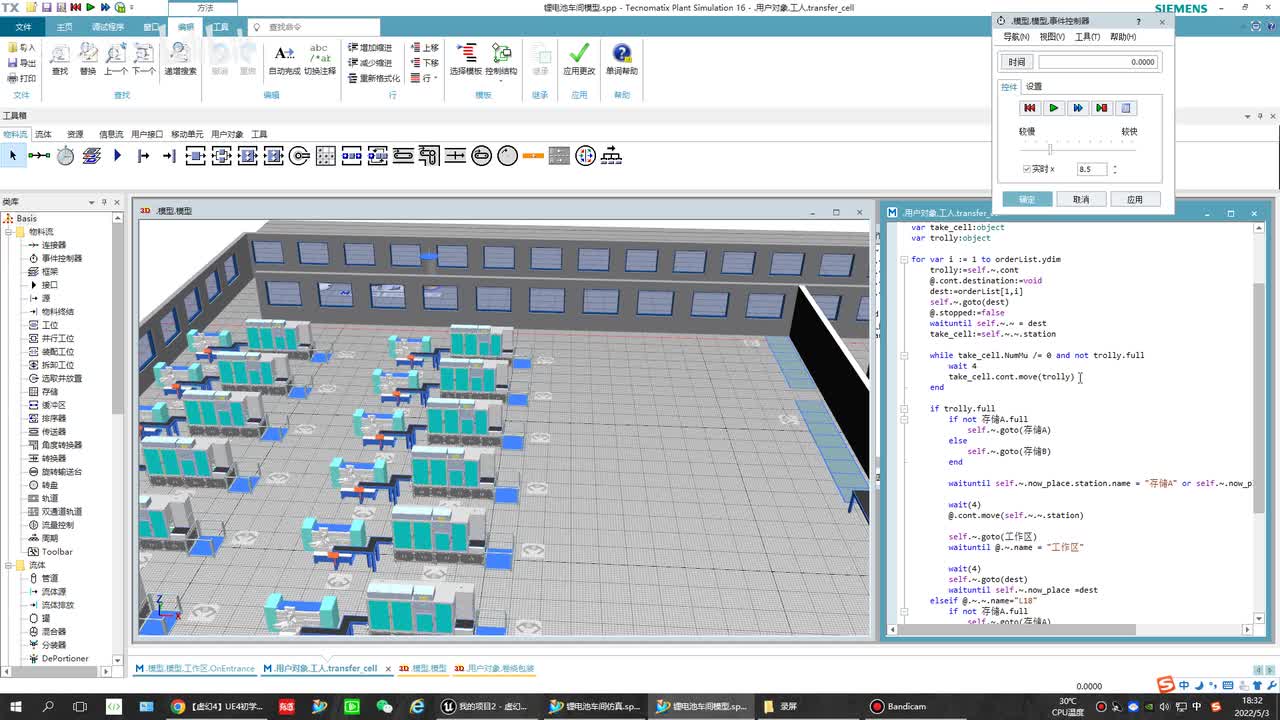
Task: Click Decrease Indent in the ribbon
Action: [x=370, y=63]
